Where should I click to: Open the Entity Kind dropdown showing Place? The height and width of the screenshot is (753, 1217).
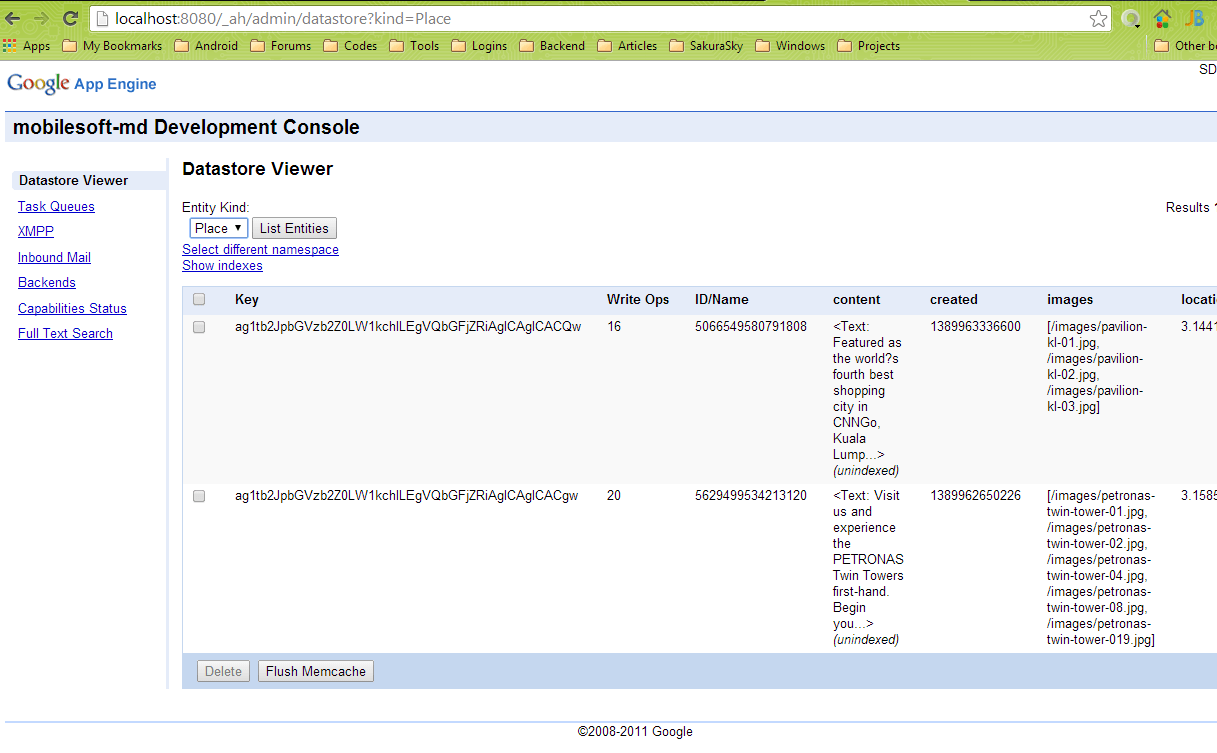(x=218, y=228)
